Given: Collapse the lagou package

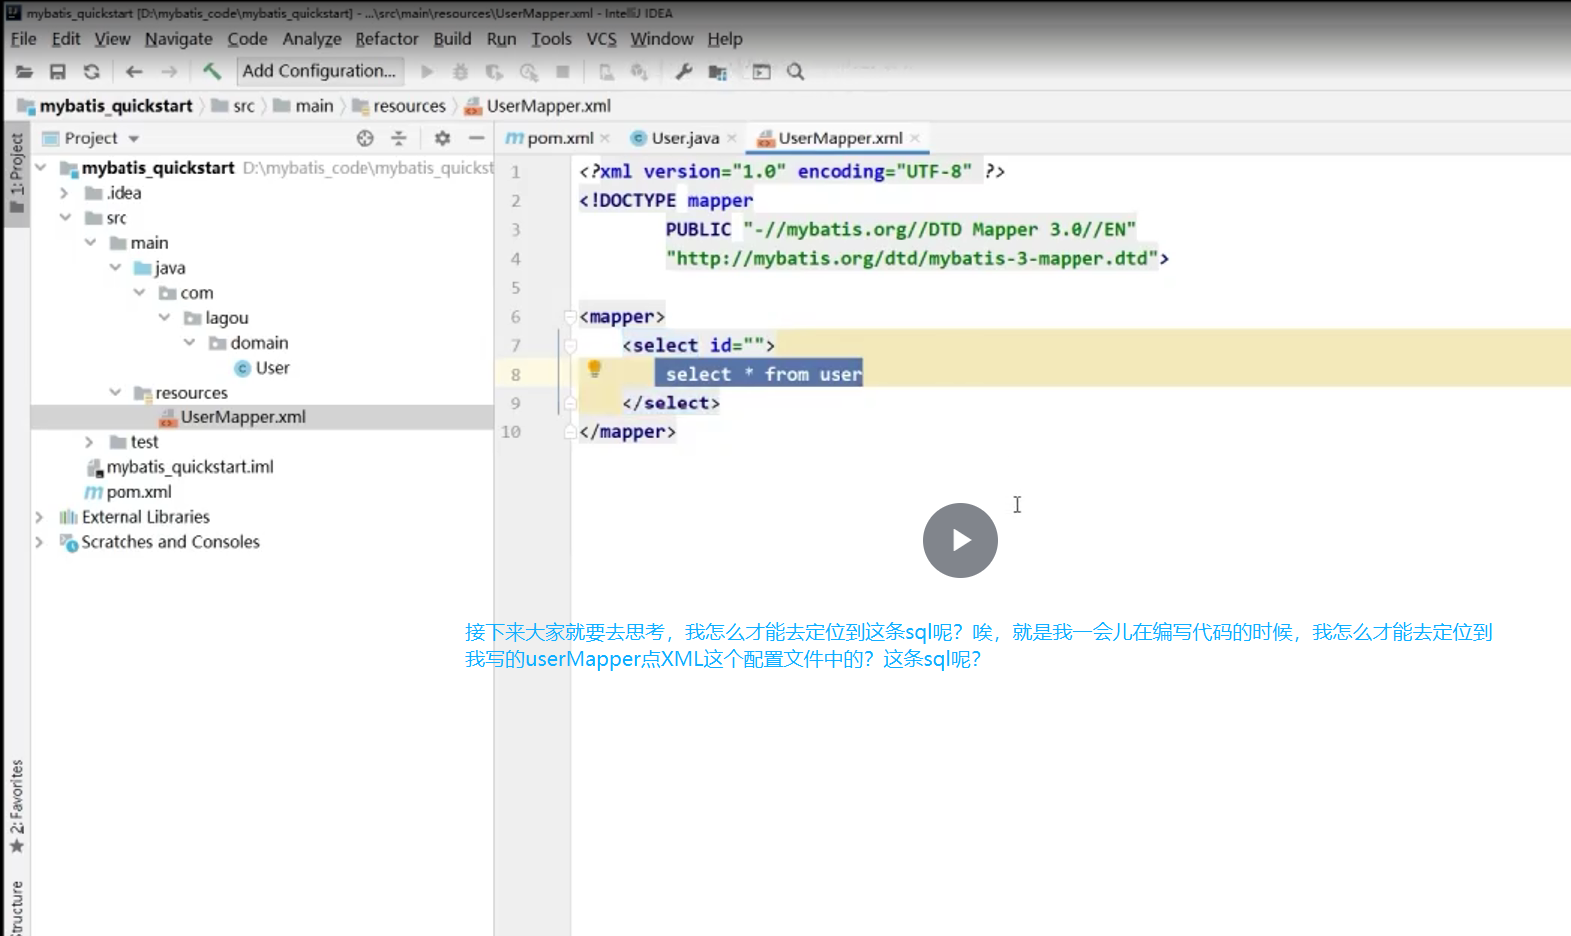Looking at the screenshot, I should tap(164, 318).
